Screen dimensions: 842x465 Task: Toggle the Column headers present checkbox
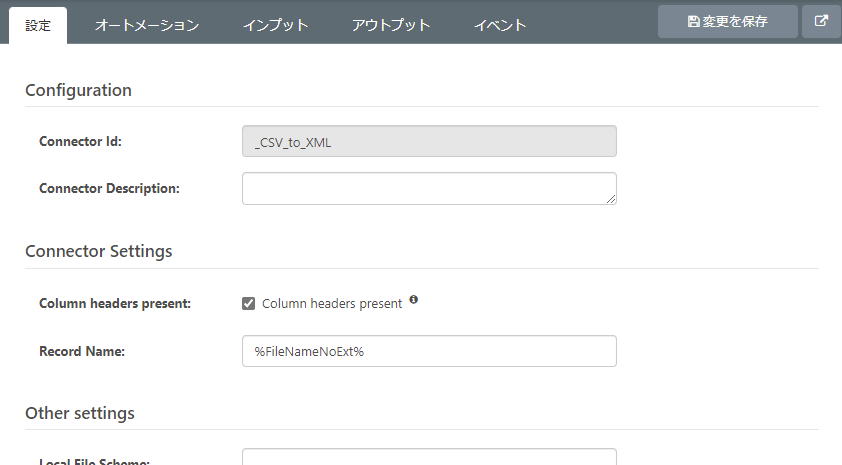point(249,303)
